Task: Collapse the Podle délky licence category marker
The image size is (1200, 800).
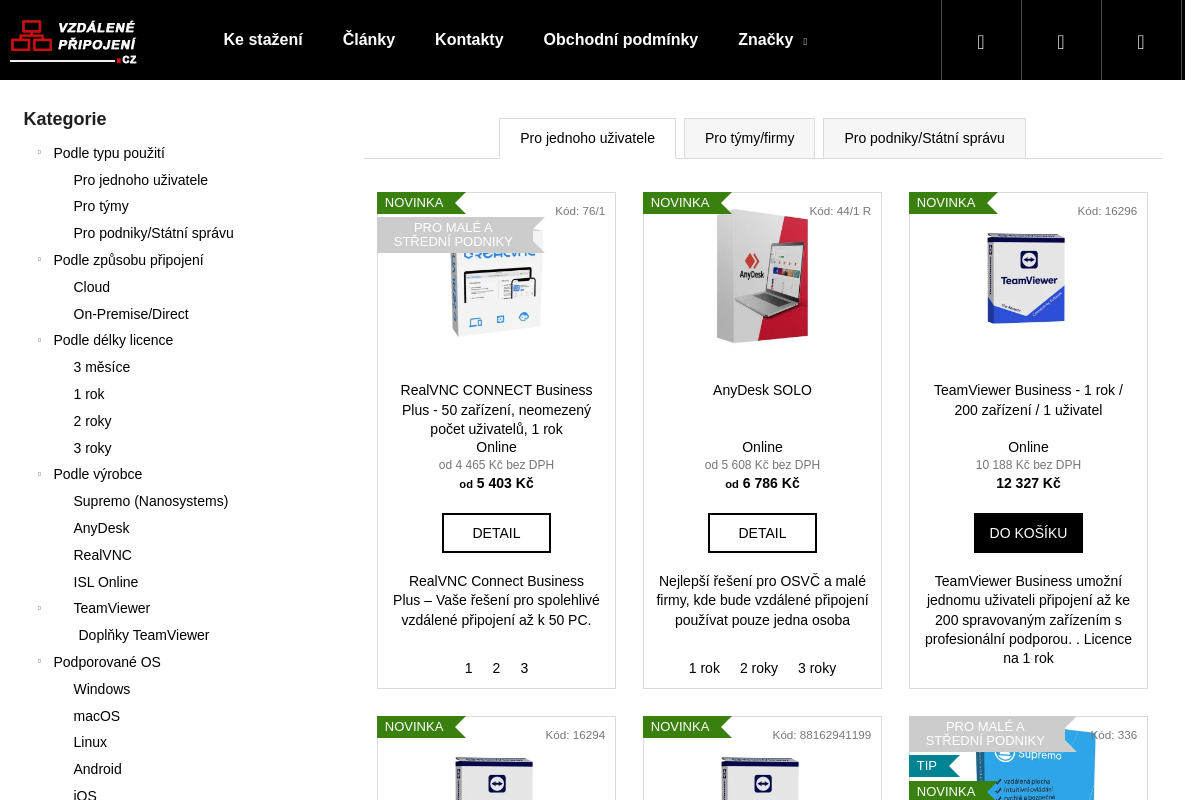Action: pyautogui.click(x=40, y=340)
